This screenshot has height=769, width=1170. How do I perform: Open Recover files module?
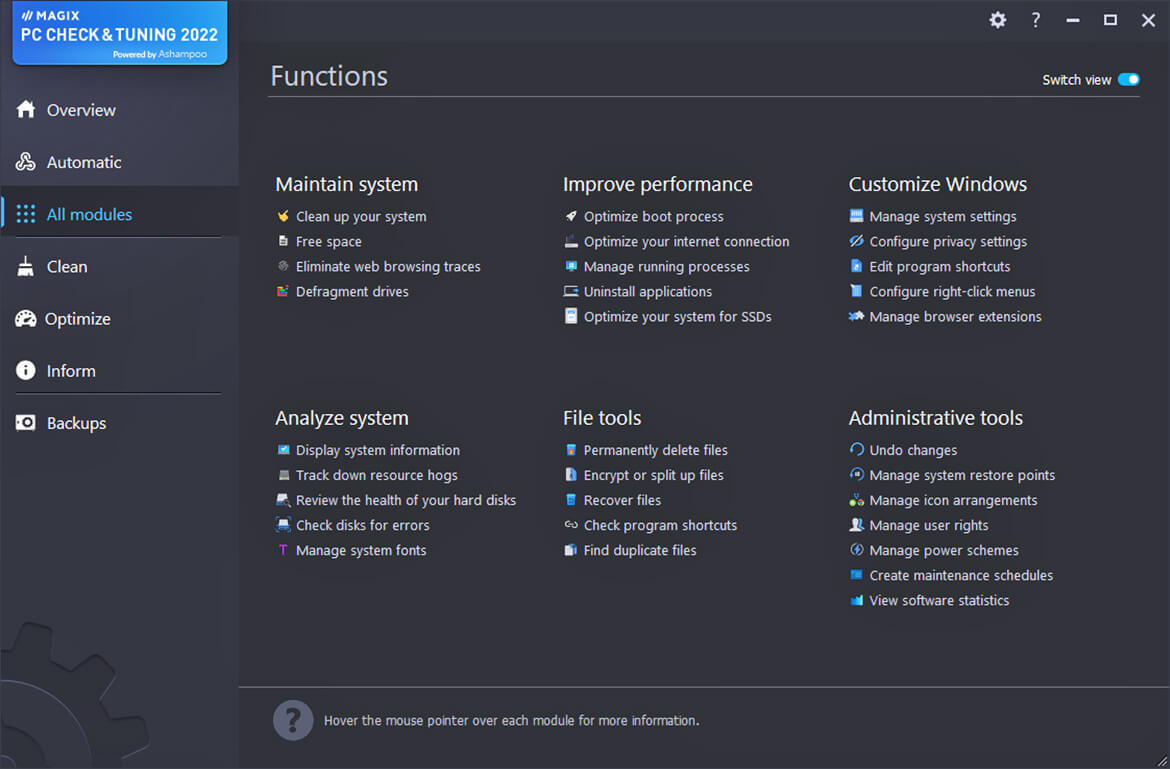622,500
